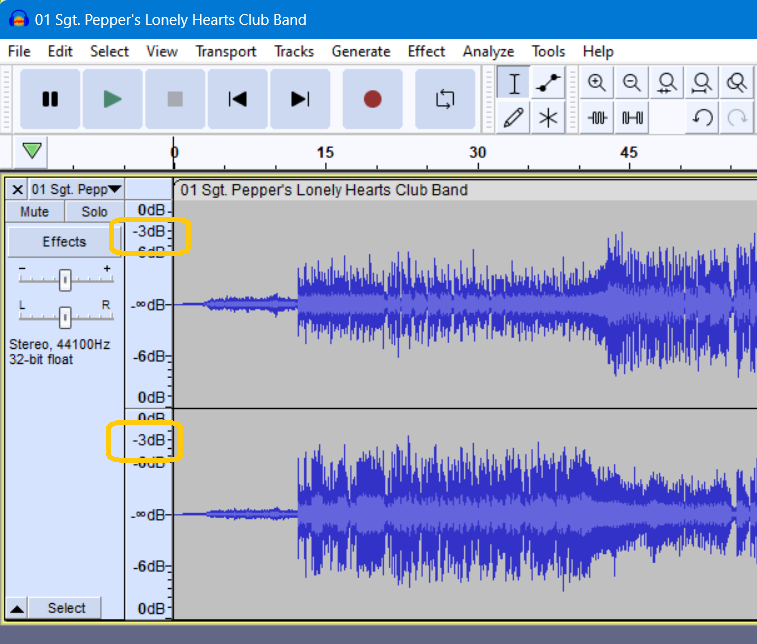Start playback with the green Play button
The width and height of the screenshot is (757, 644).
coord(112,99)
